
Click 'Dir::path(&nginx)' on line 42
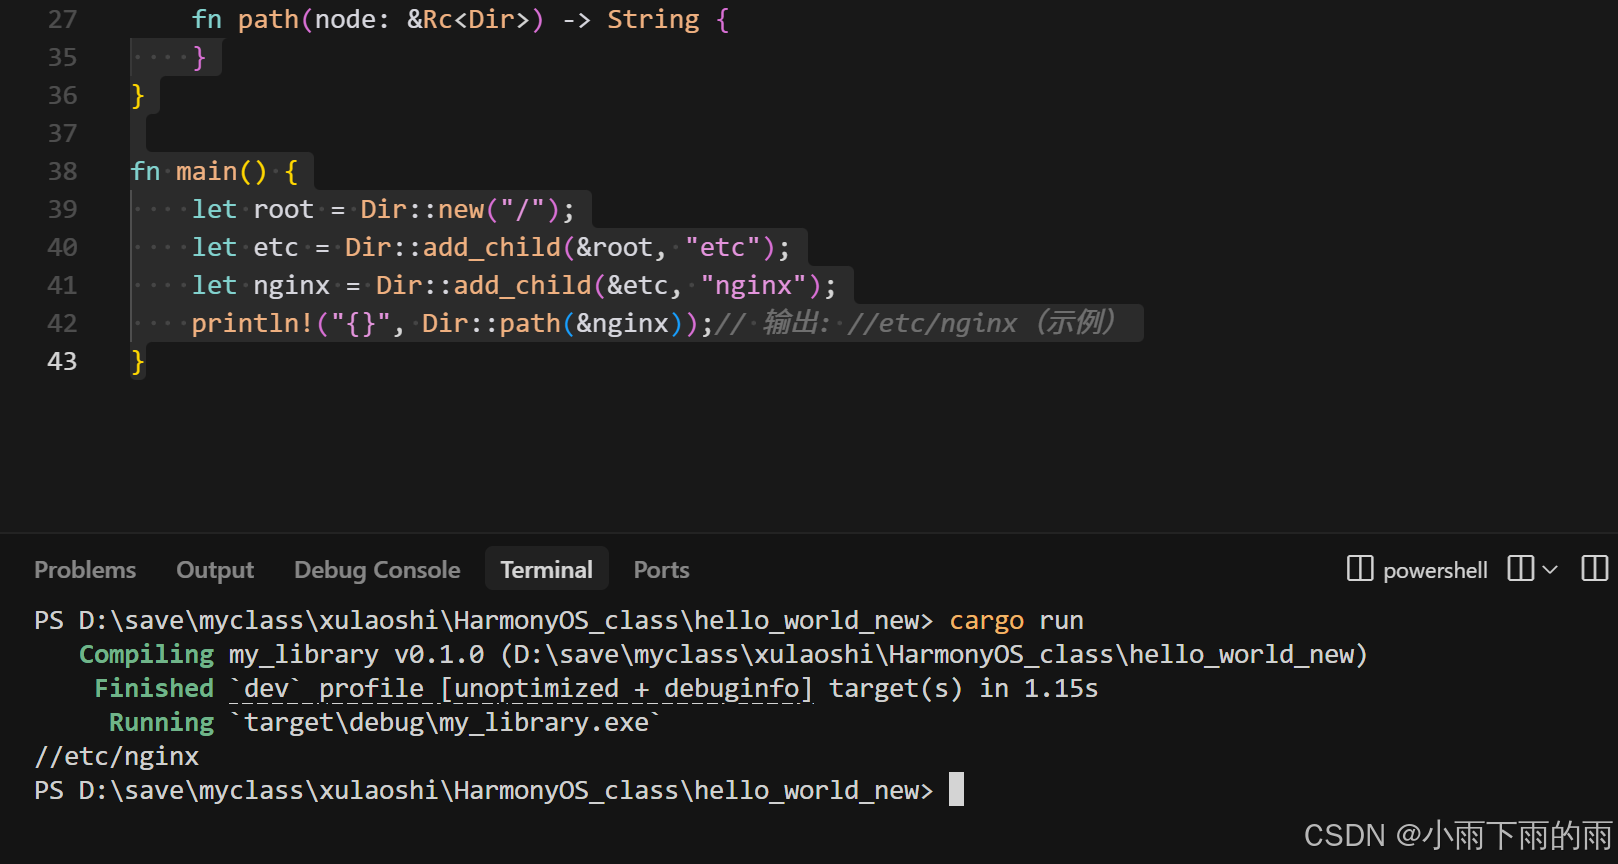point(552,323)
